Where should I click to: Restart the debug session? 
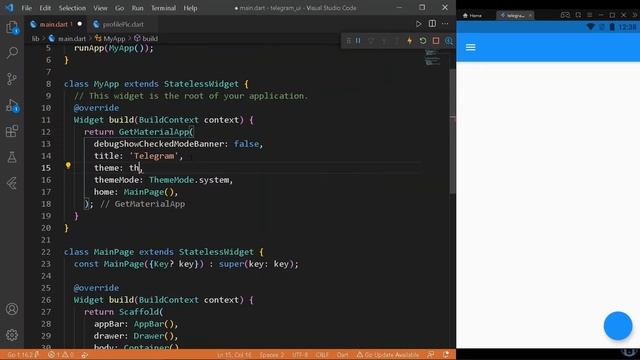pyautogui.click(x=423, y=41)
